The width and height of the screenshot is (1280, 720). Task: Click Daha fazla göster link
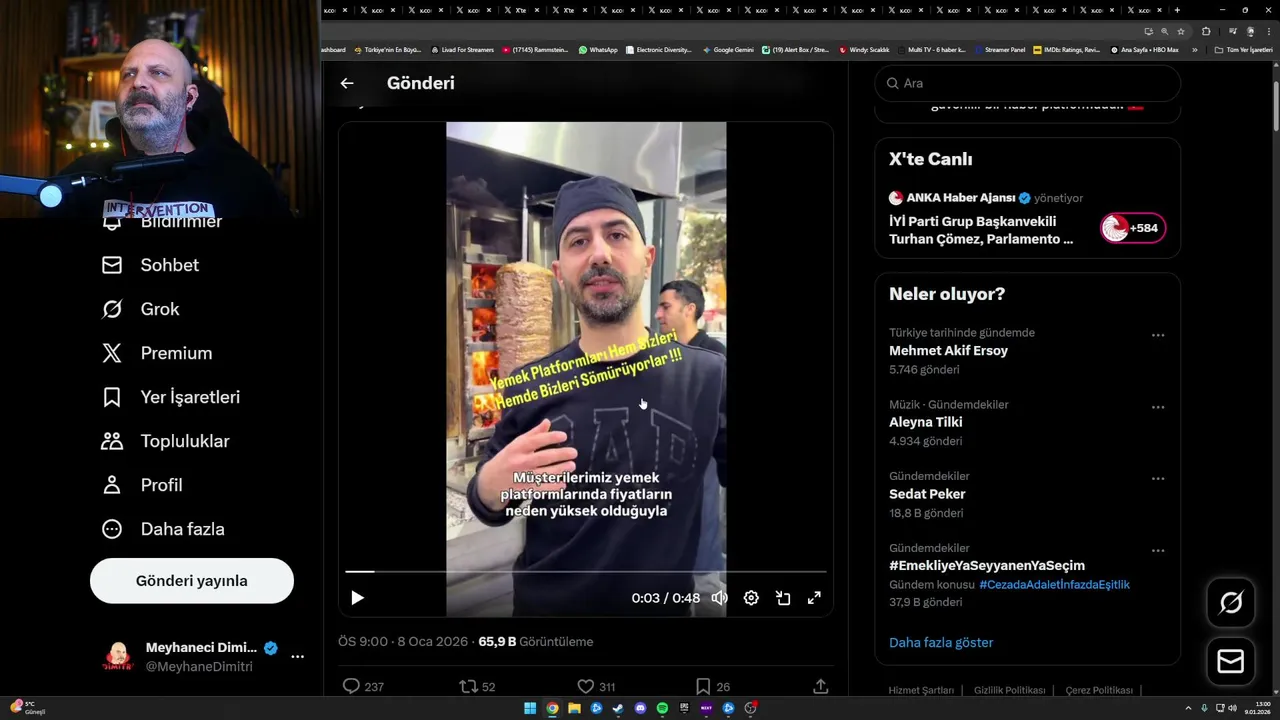[x=941, y=642]
